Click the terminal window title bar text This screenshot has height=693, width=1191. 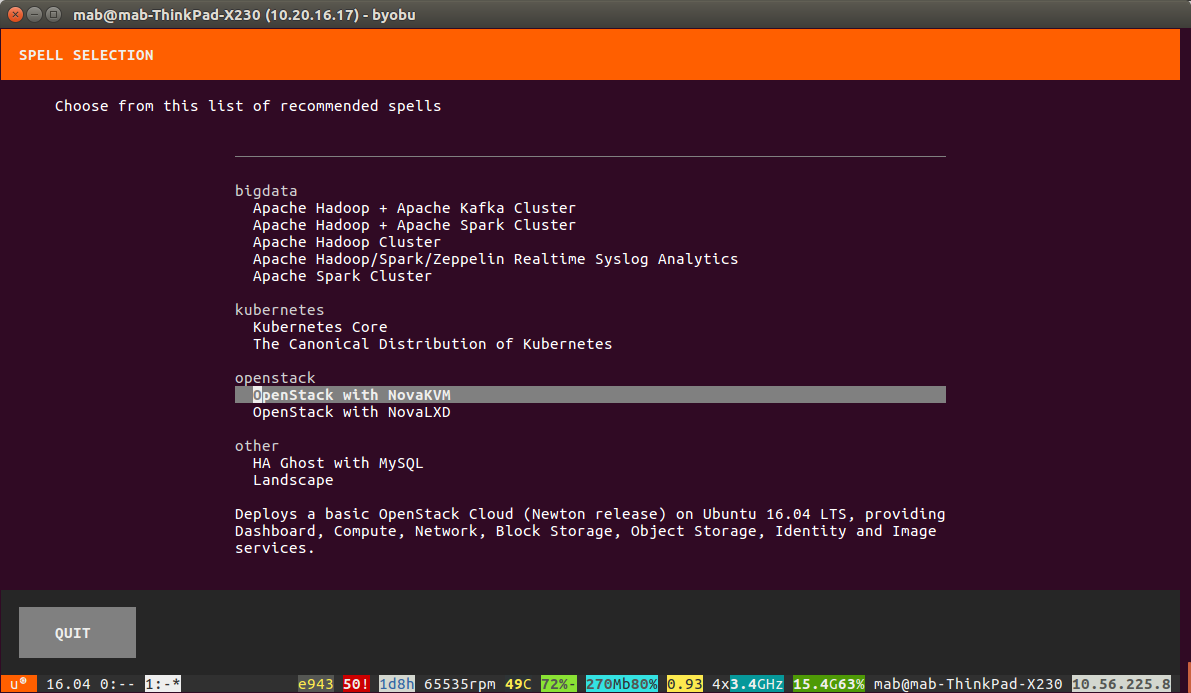tap(244, 14)
